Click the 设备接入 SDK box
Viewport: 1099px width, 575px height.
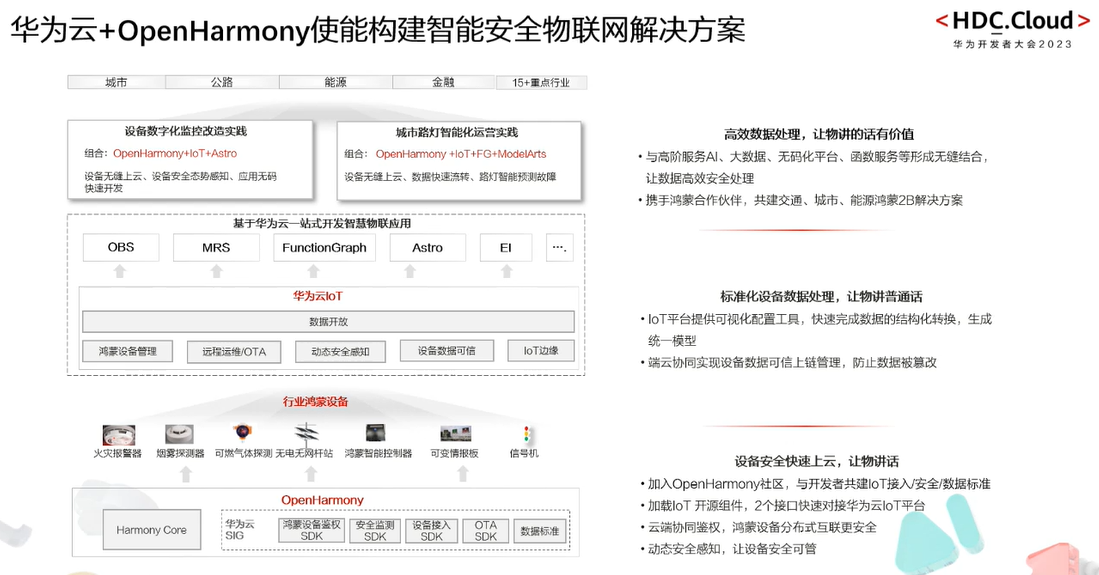pyautogui.click(x=432, y=530)
